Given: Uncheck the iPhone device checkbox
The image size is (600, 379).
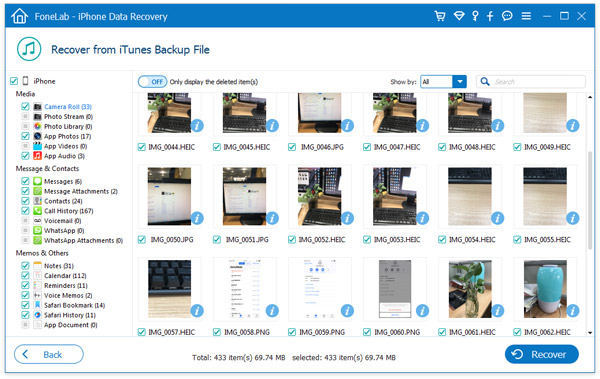Looking at the screenshot, I should [14, 81].
